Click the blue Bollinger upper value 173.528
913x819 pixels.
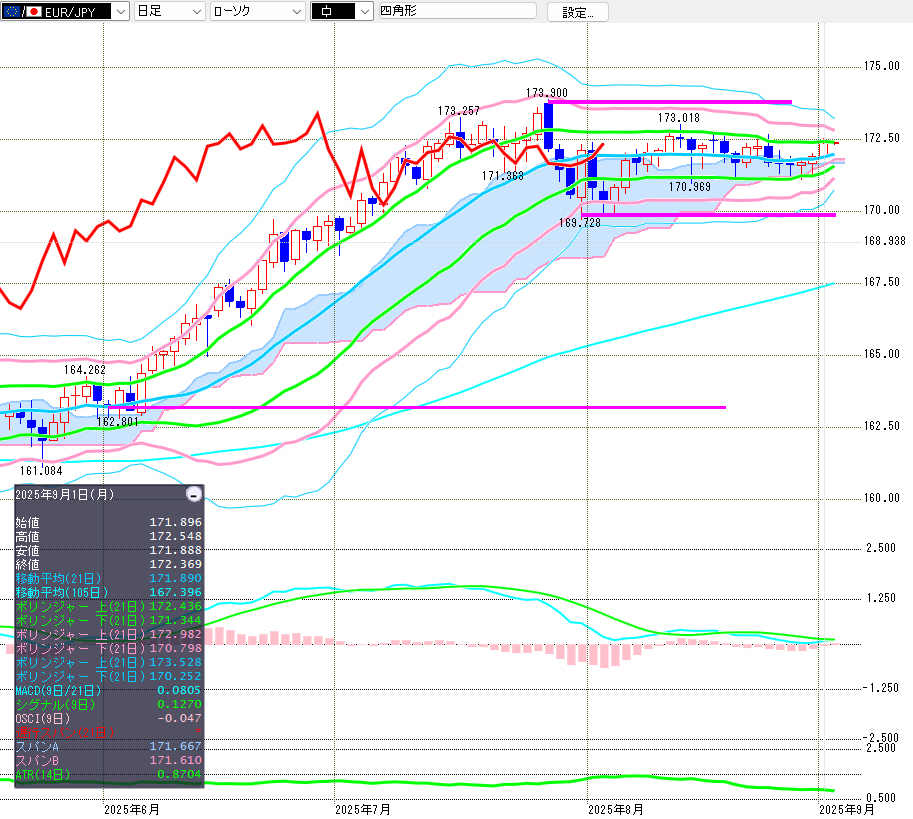[176, 662]
